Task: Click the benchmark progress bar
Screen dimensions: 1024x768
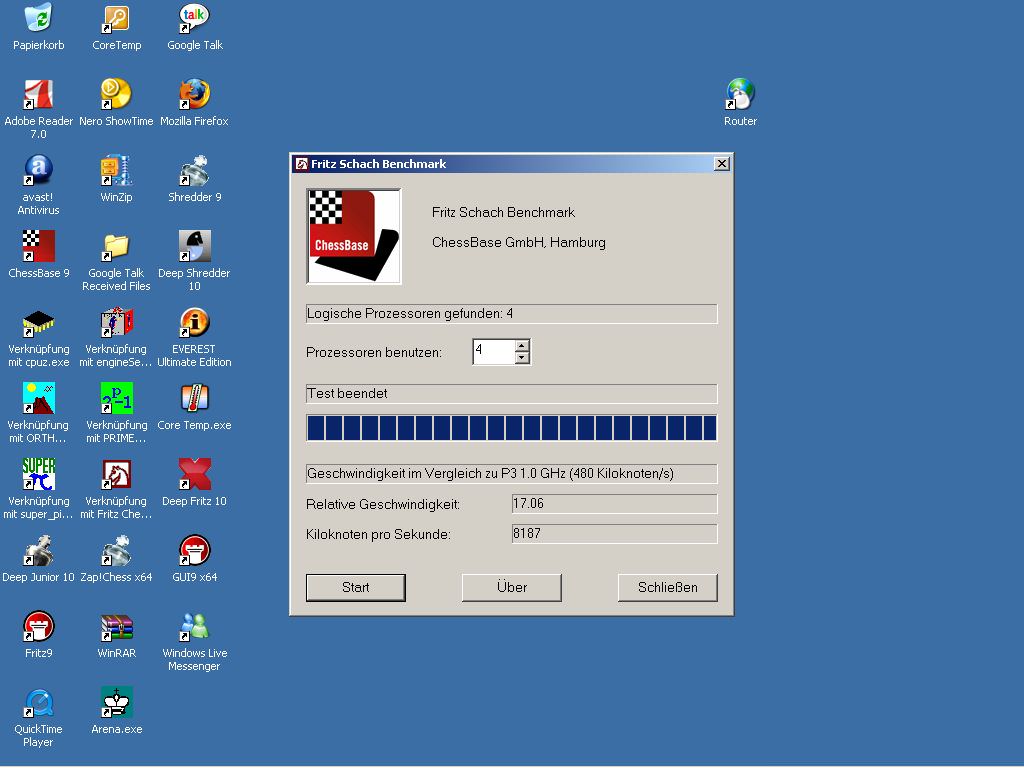Action: [x=512, y=428]
